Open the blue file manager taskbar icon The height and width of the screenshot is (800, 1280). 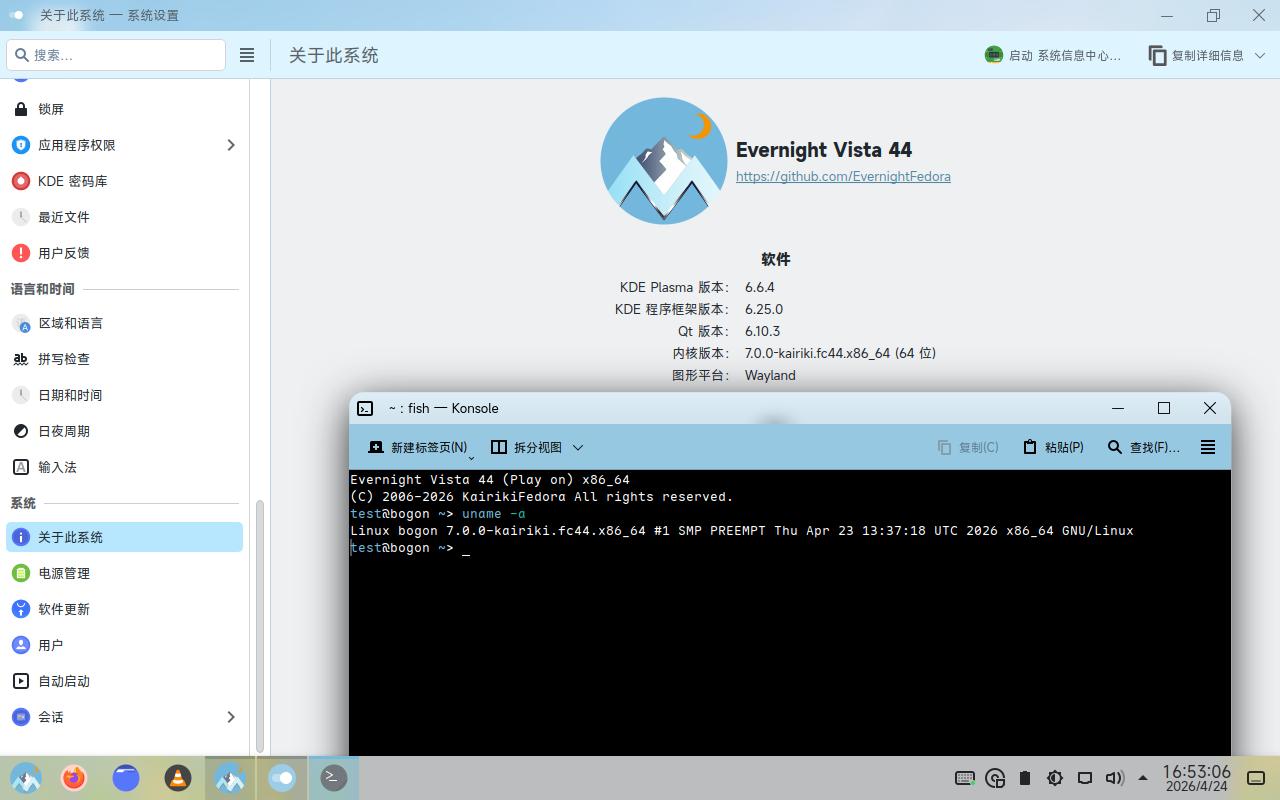tap(126, 778)
